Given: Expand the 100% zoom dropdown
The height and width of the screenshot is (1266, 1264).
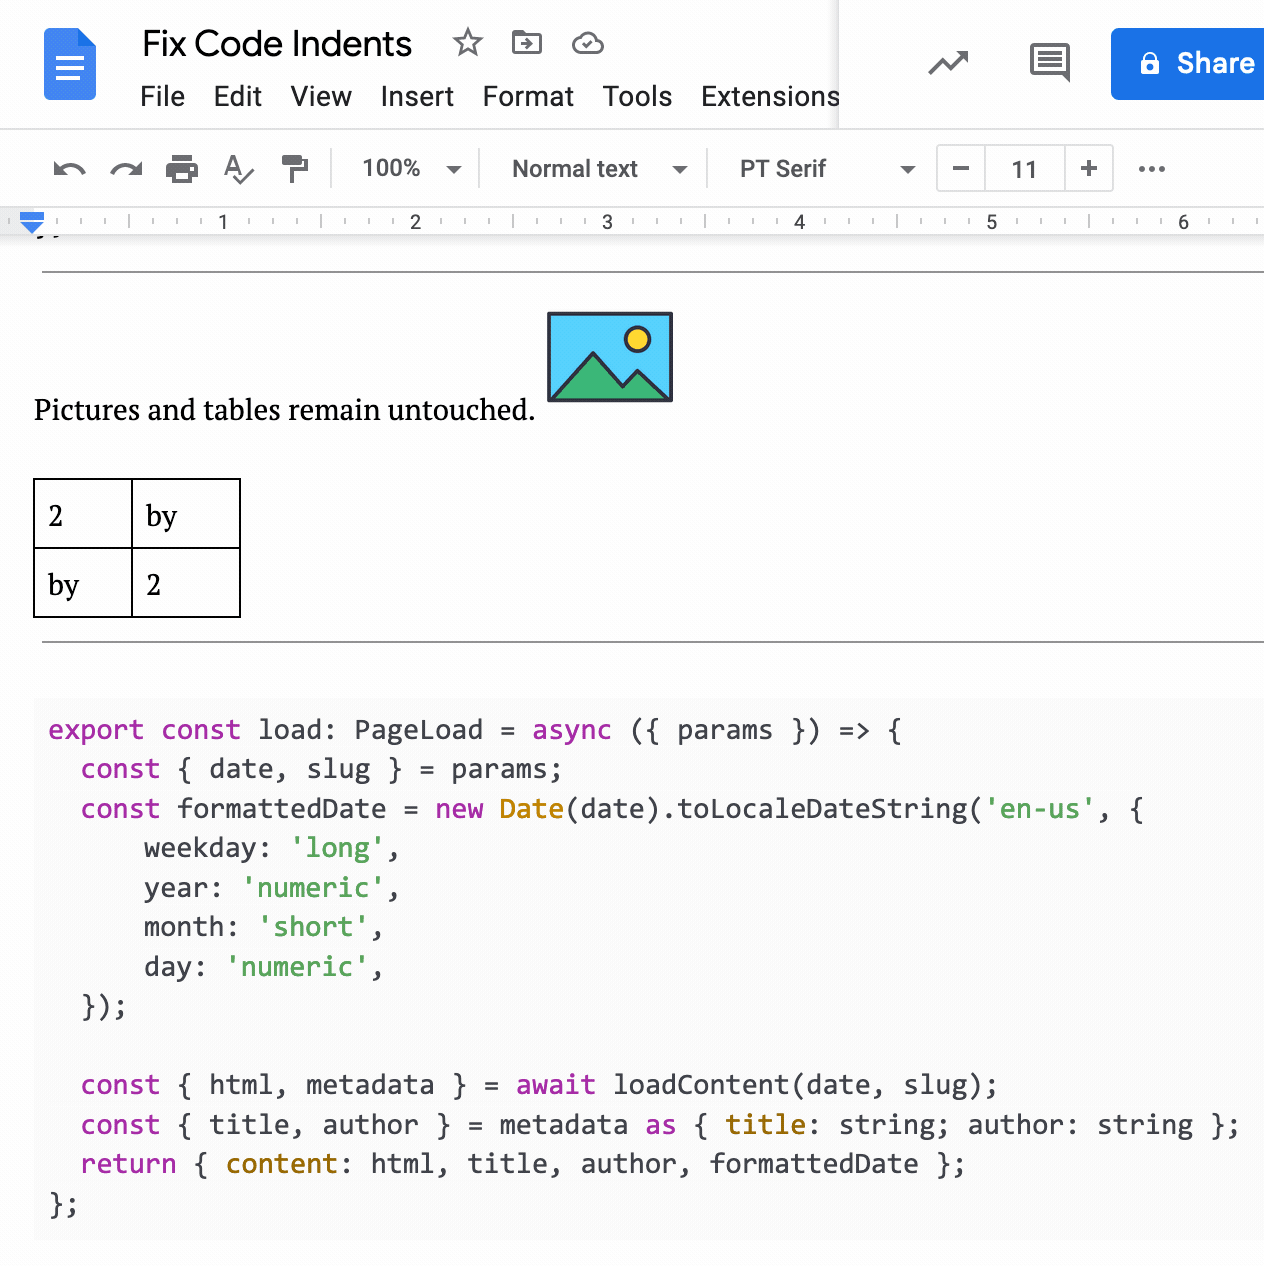Looking at the screenshot, I should [411, 169].
